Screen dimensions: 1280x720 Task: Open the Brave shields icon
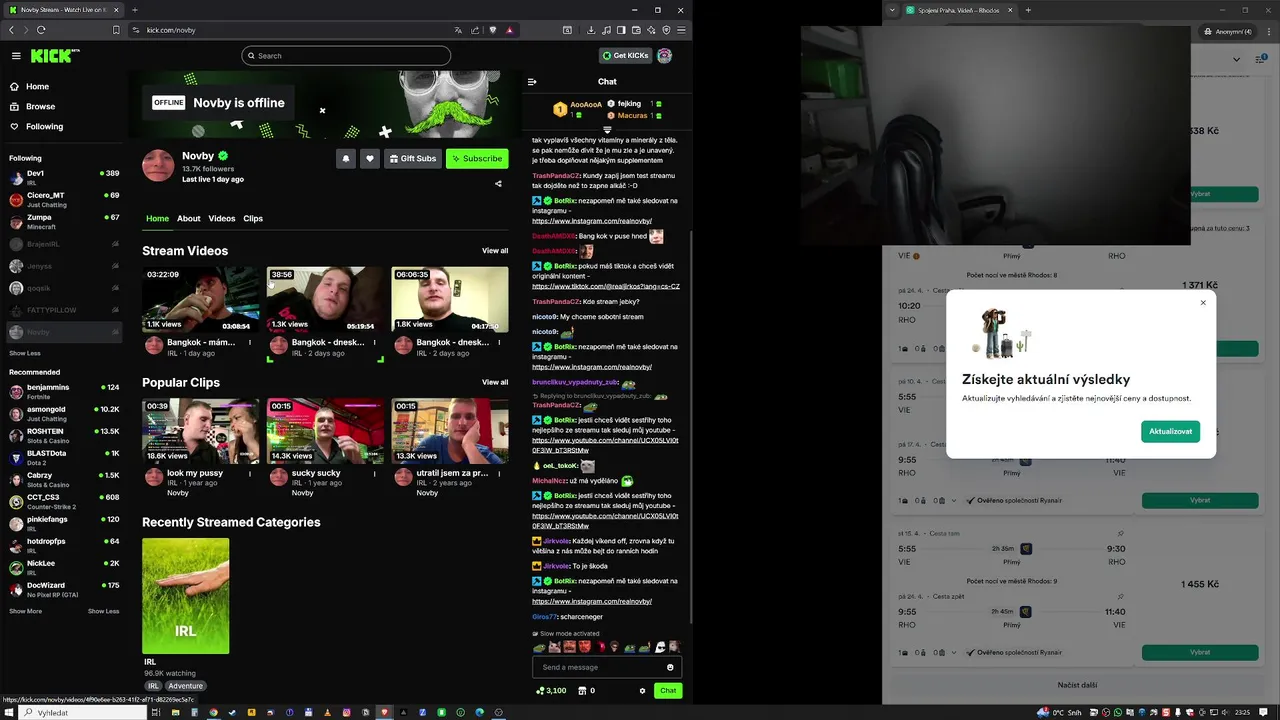pos(492,30)
